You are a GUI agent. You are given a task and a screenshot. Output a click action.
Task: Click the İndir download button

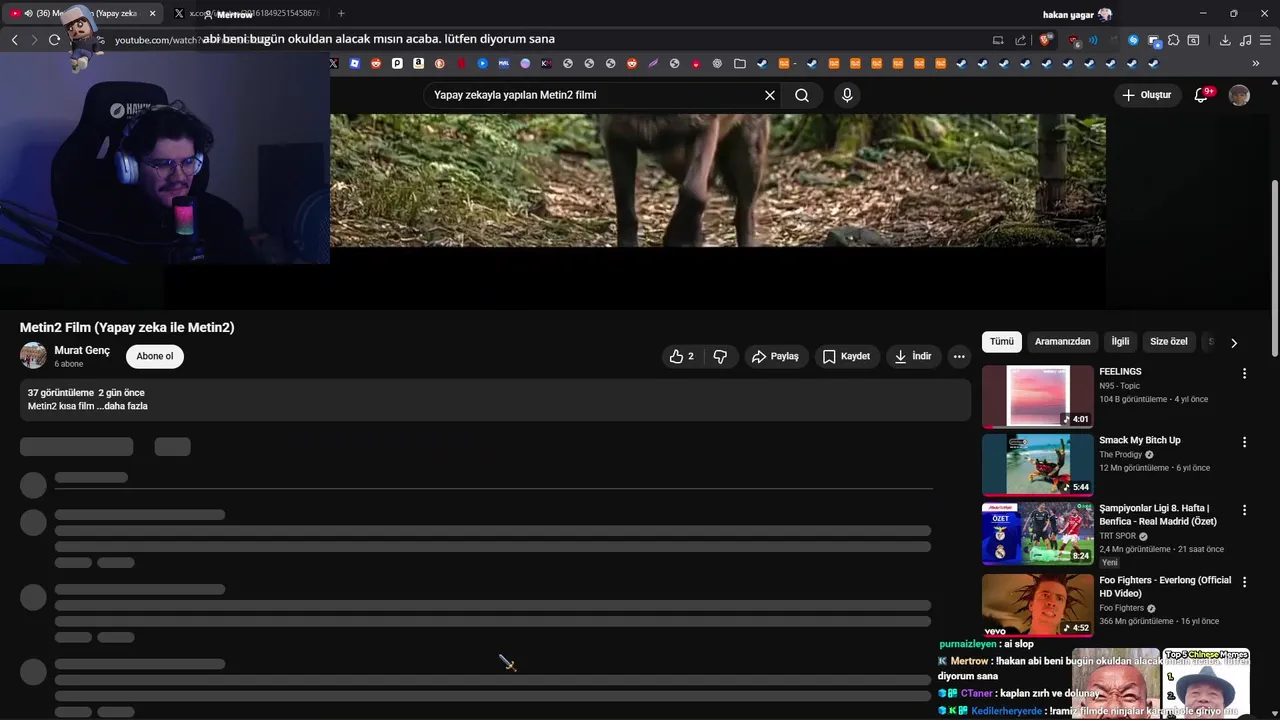(913, 356)
